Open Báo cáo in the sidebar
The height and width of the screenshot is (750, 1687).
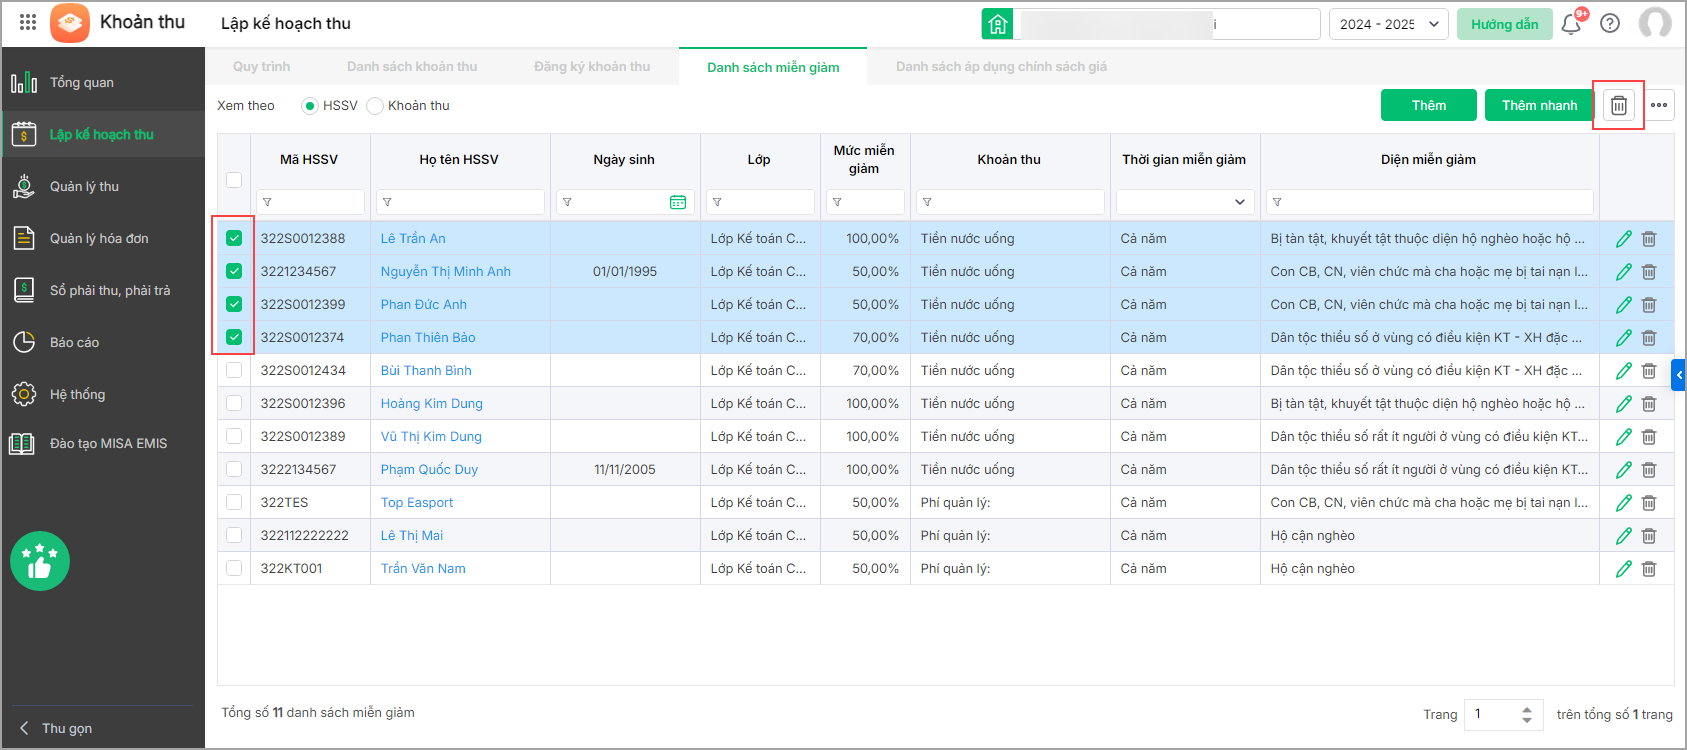click(x=74, y=342)
